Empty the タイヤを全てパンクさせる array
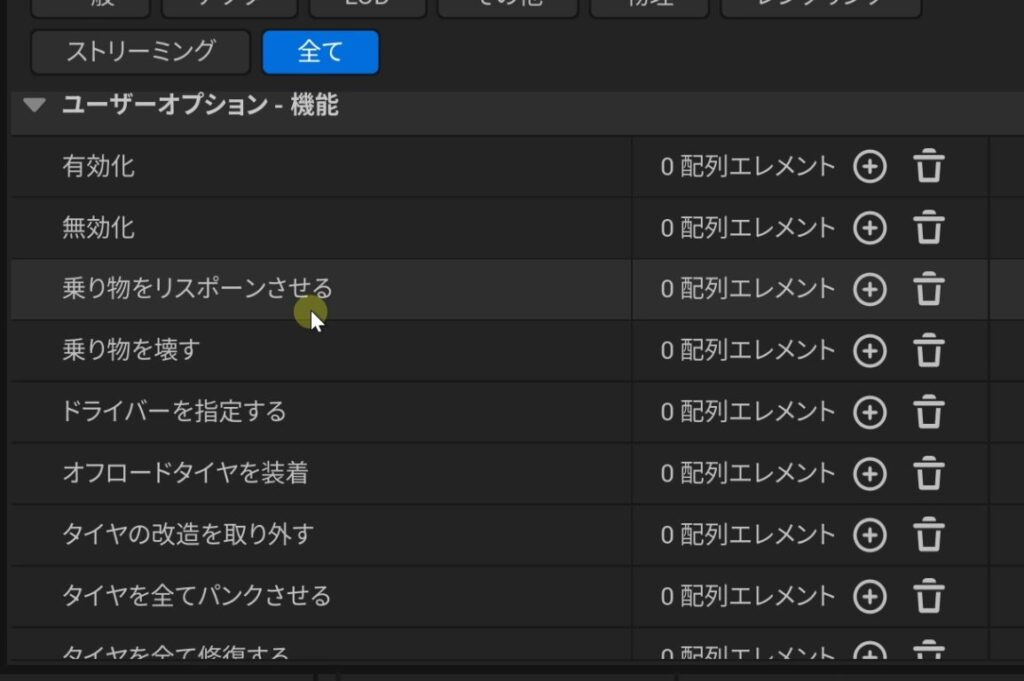This screenshot has width=1024, height=681. pyautogui.click(x=929, y=597)
